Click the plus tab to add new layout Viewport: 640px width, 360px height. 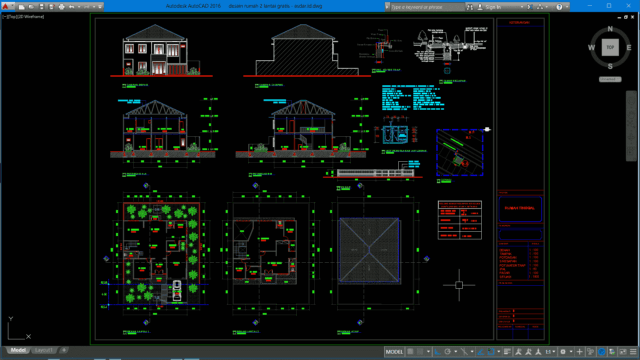pos(64,350)
